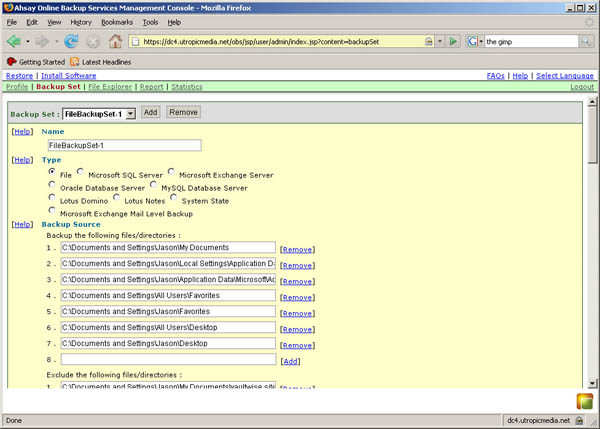
Task: Click the backup set Name text field
Action: [125, 145]
